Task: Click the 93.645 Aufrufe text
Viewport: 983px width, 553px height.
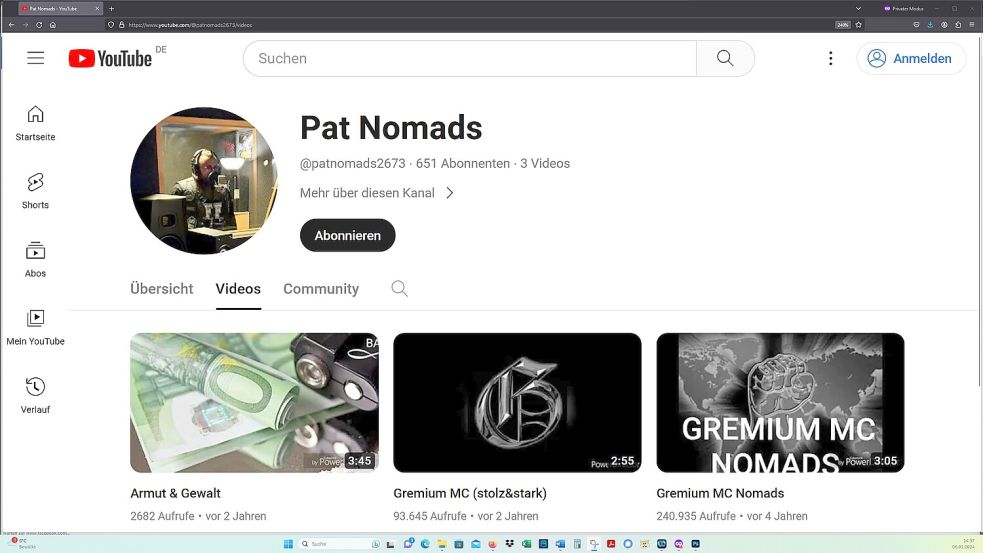Action: tap(429, 516)
